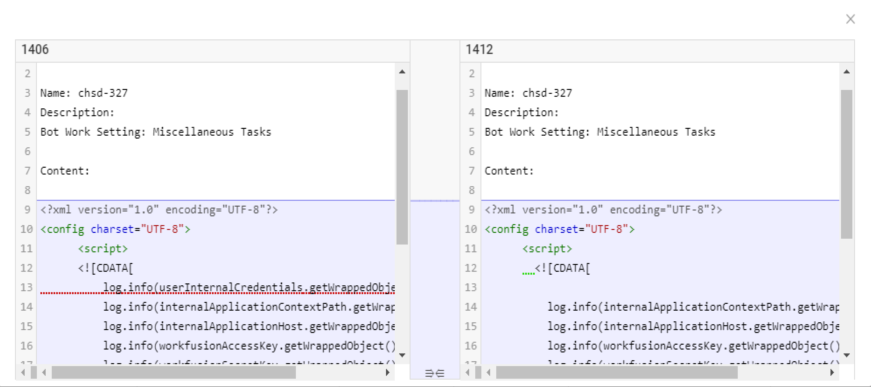
Task: Click line number 13 in the right gutter
Action: point(471,288)
